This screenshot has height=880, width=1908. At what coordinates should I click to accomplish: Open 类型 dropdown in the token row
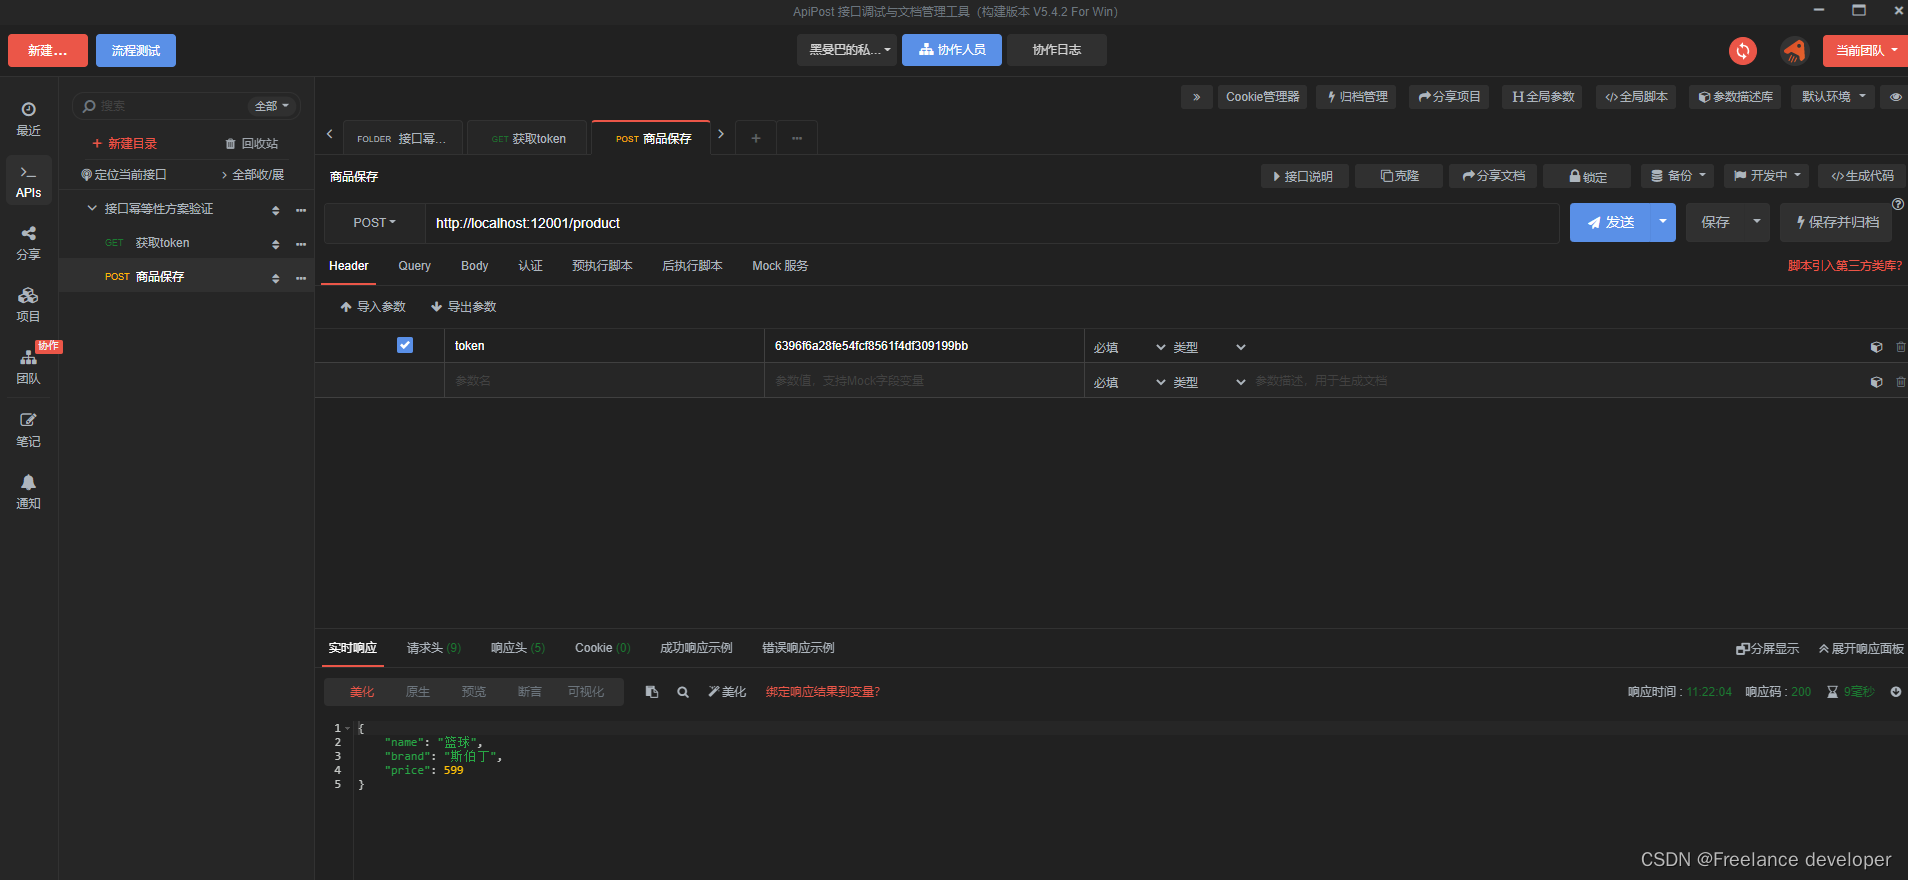pyautogui.click(x=1209, y=347)
